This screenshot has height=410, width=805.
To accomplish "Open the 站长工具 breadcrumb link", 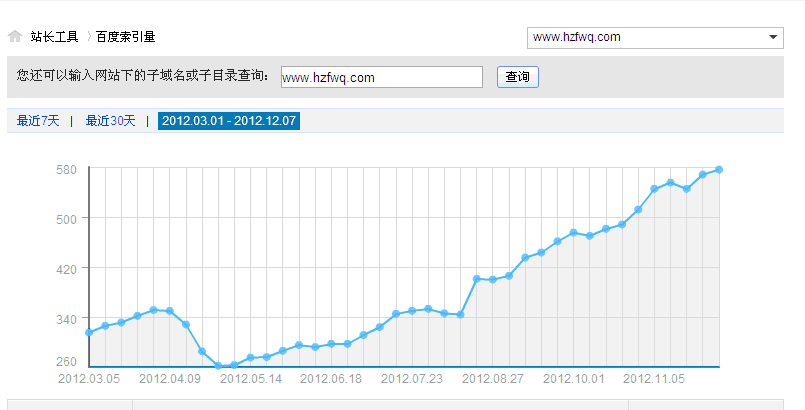I will pos(54,37).
